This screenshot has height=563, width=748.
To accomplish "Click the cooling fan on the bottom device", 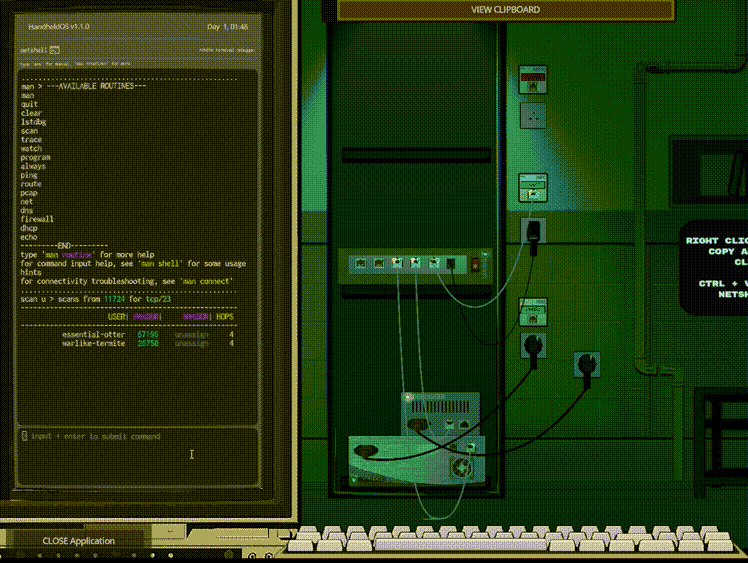I will (x=462, y=468).
